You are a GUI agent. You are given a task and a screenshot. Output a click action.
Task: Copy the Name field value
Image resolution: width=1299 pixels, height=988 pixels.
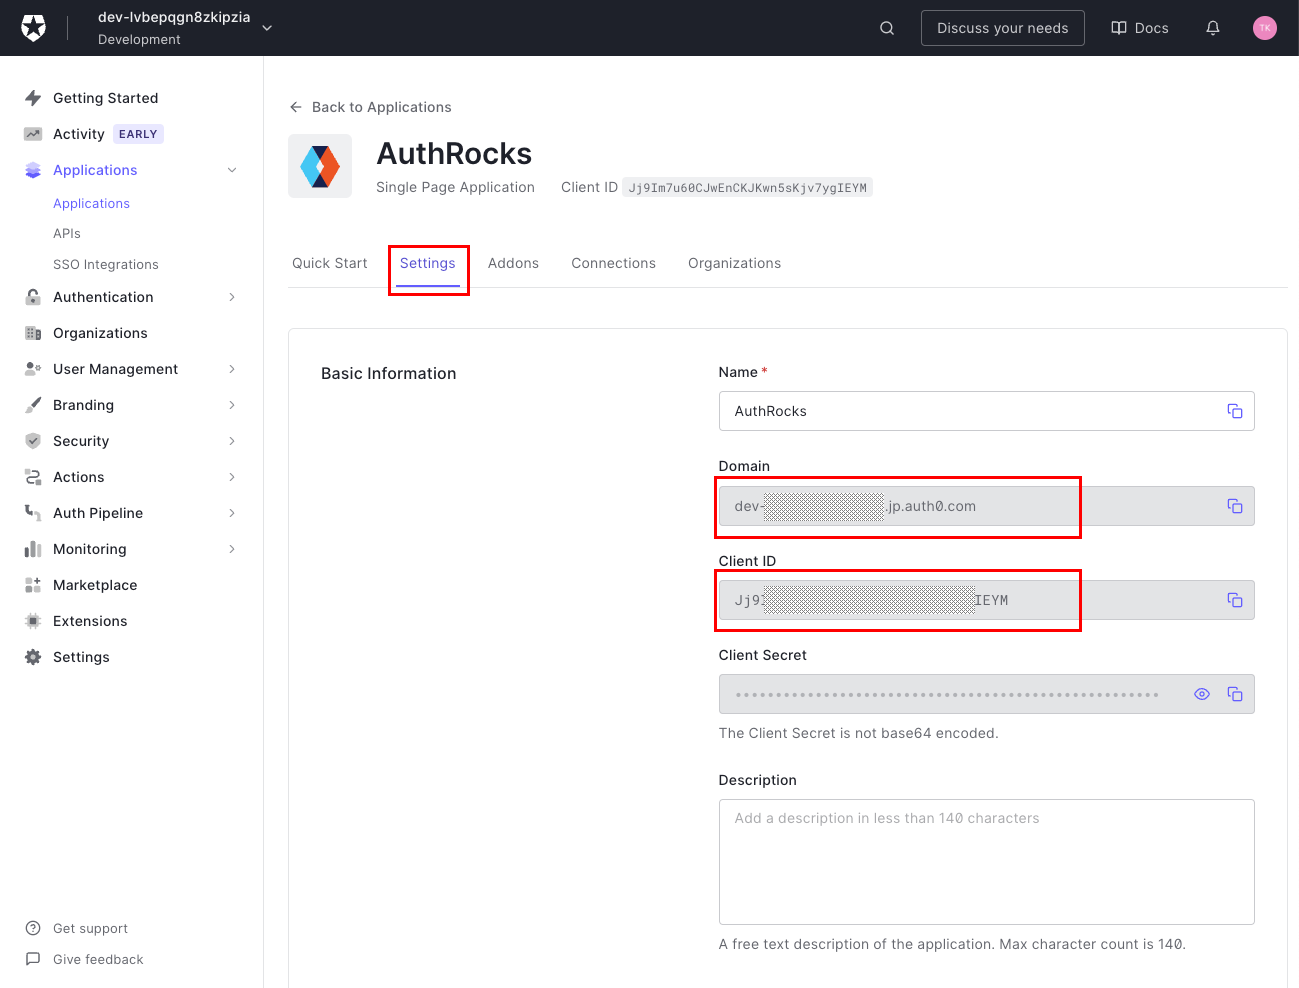(x=1234, y=411)
